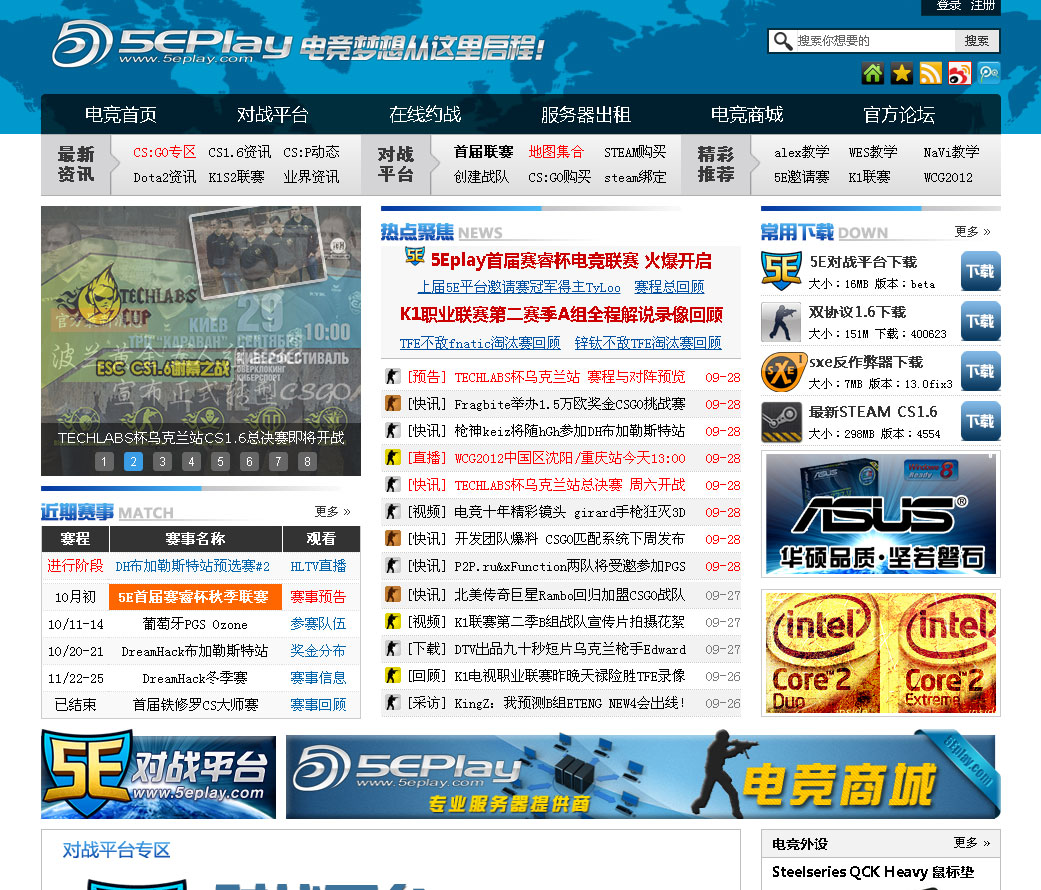Open the Sina Weibo icon
The image size is (1041, 890).
pos(960,73)
